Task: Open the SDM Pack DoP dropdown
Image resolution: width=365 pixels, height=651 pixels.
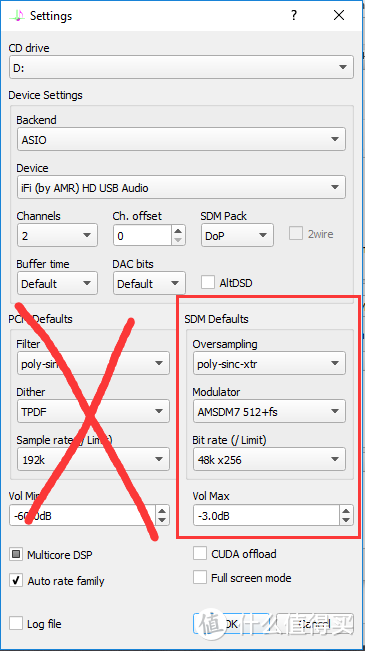Action: point(237,235)
